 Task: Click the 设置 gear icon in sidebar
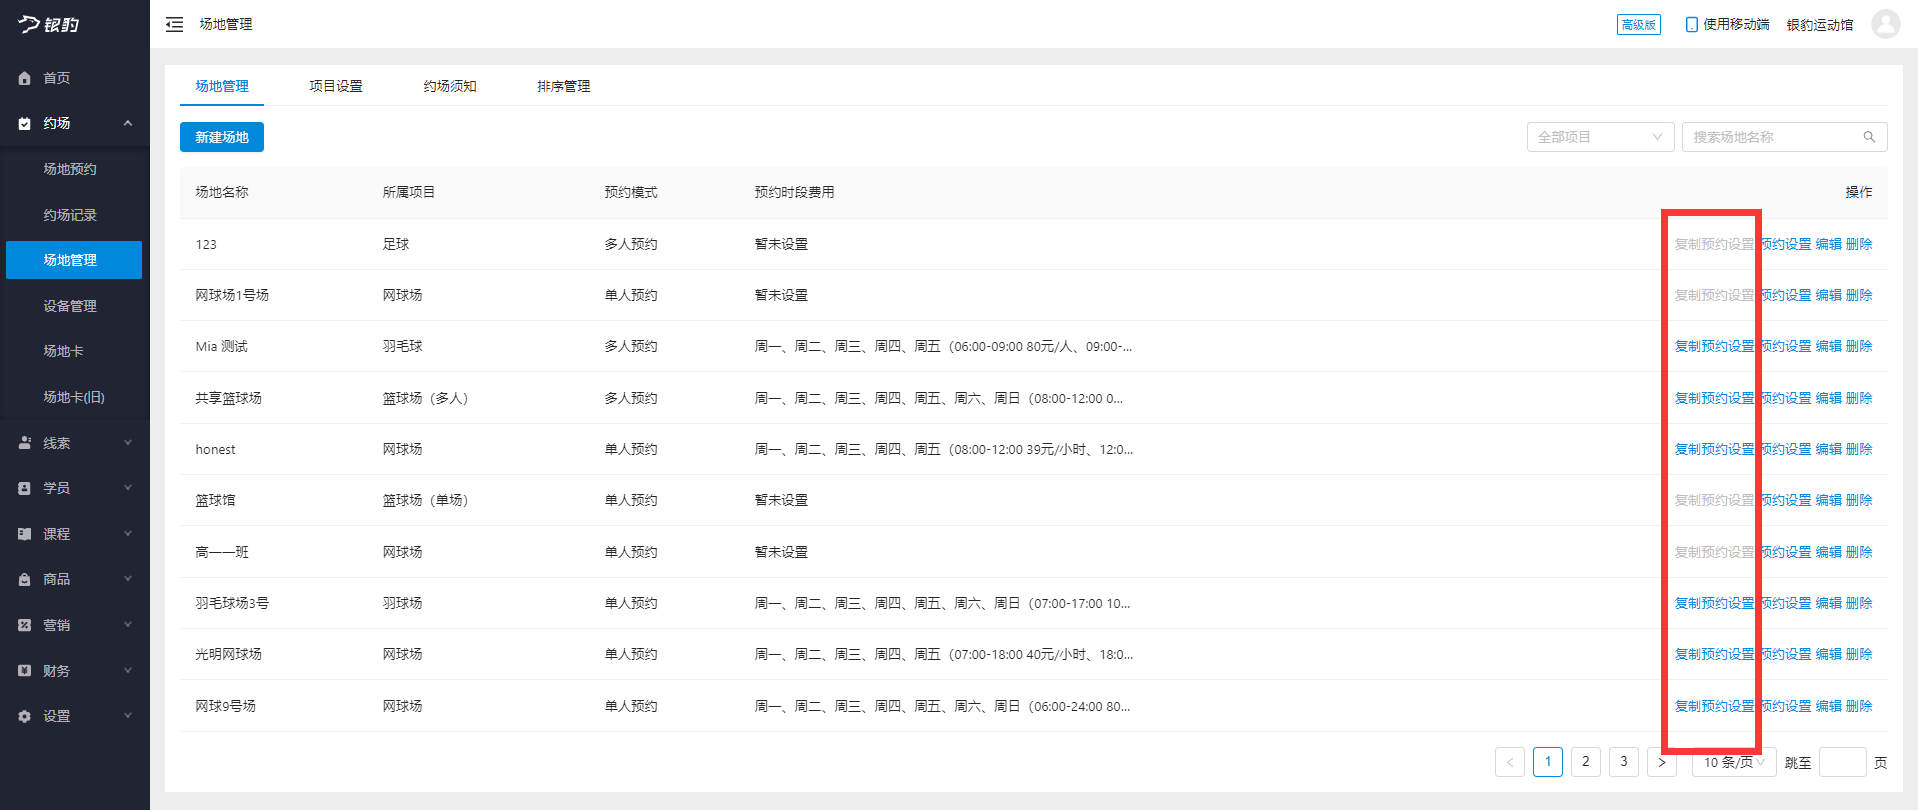tap(25, 716)
